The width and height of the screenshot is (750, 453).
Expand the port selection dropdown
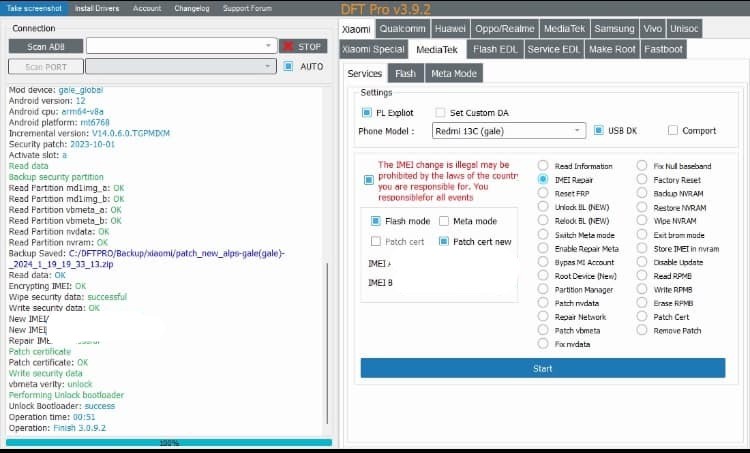click(x=181, y=67)
